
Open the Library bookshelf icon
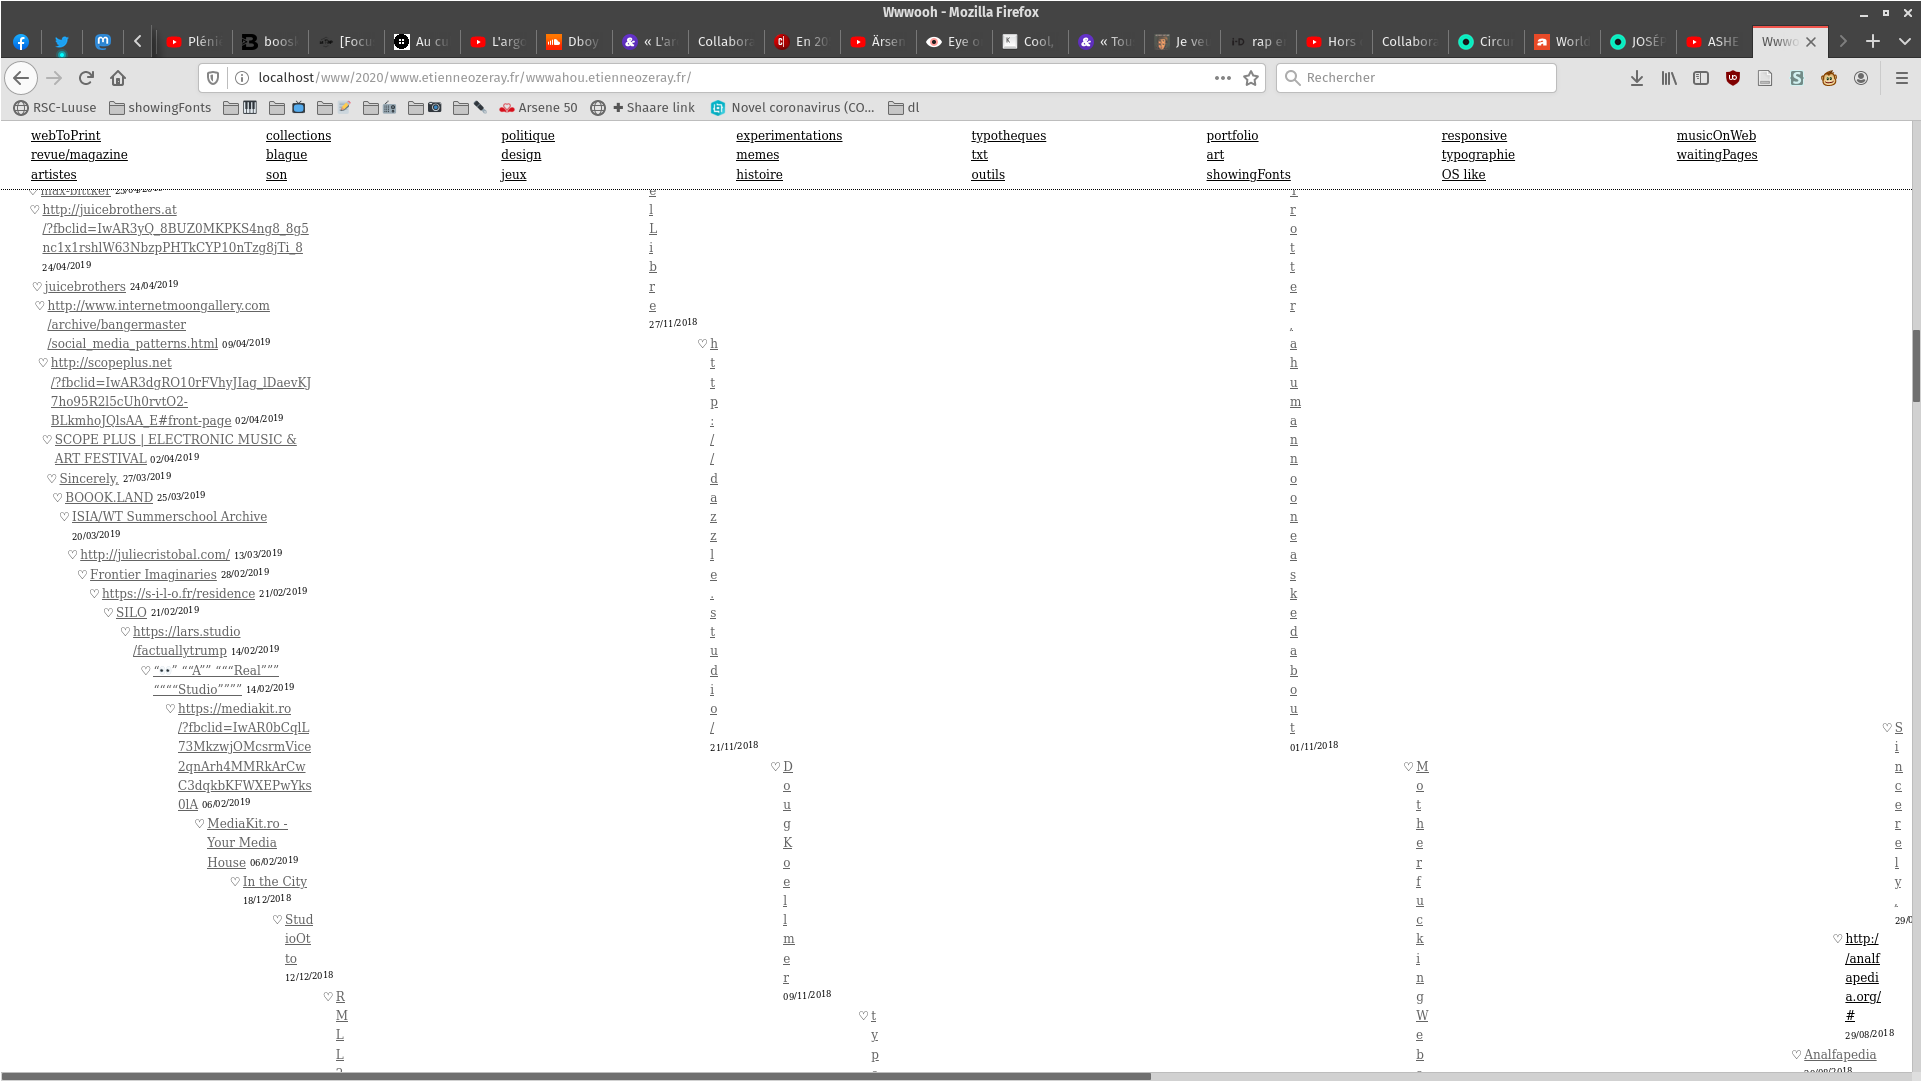click(x=1669, y=78)
